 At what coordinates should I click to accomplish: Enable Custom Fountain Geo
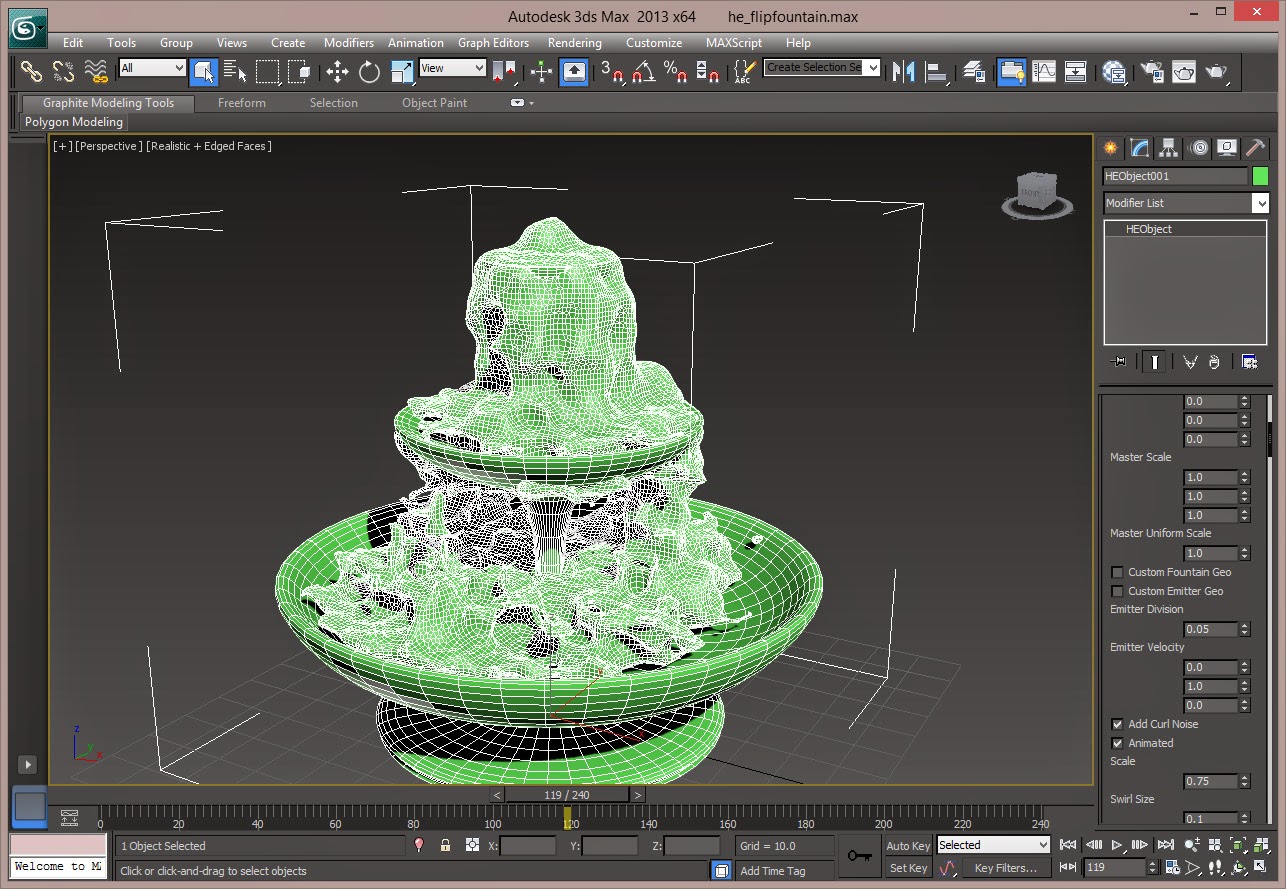1117,572
